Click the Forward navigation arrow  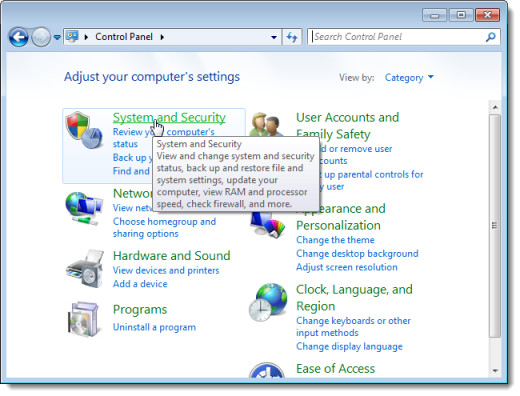[x=41, y=37]
